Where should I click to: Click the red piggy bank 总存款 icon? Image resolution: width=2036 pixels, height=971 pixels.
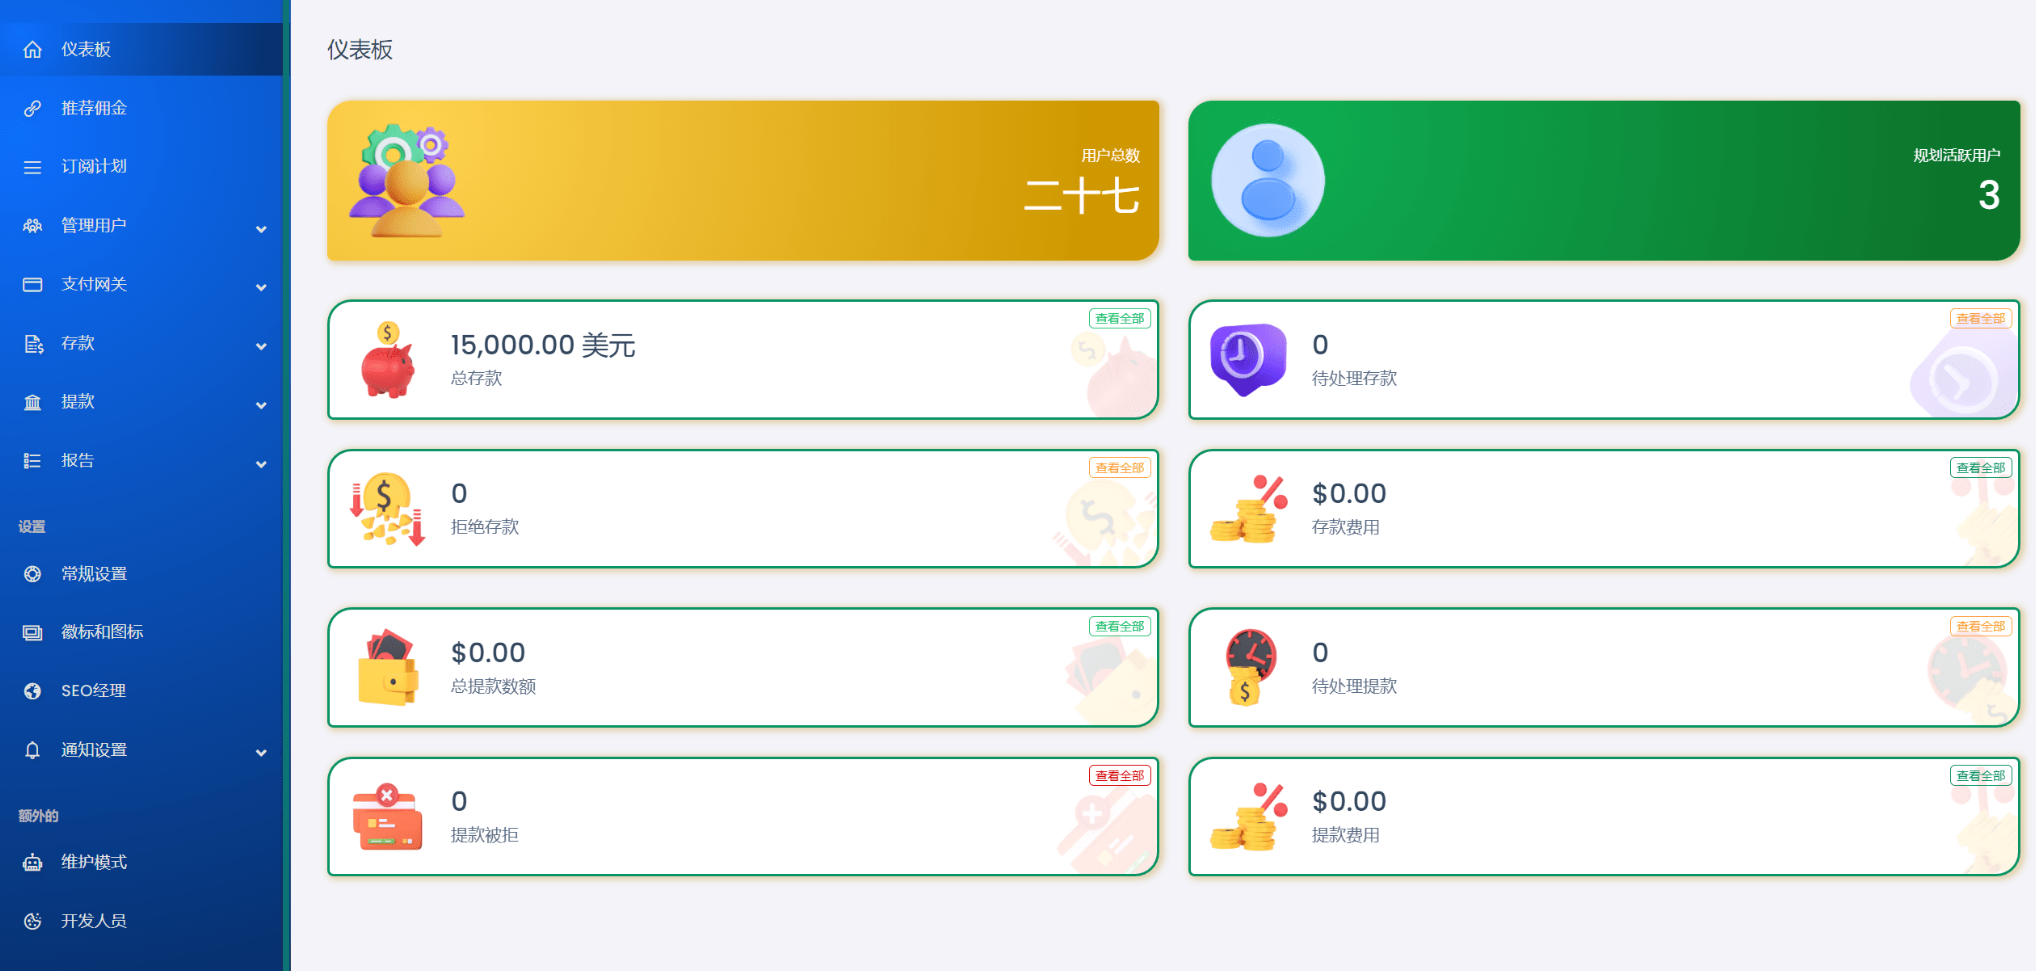pyautogui.click(x=387, y=360)
